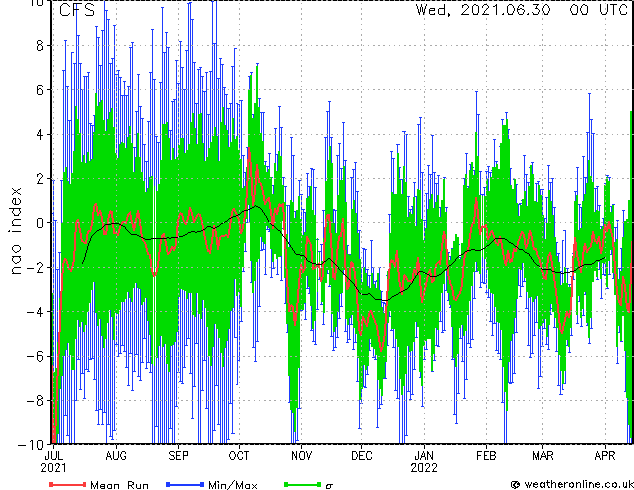The height and width of the screenshot is (490, 634).
Task: Click the red Mean Run legend line
Action: [x=68, y=484]
